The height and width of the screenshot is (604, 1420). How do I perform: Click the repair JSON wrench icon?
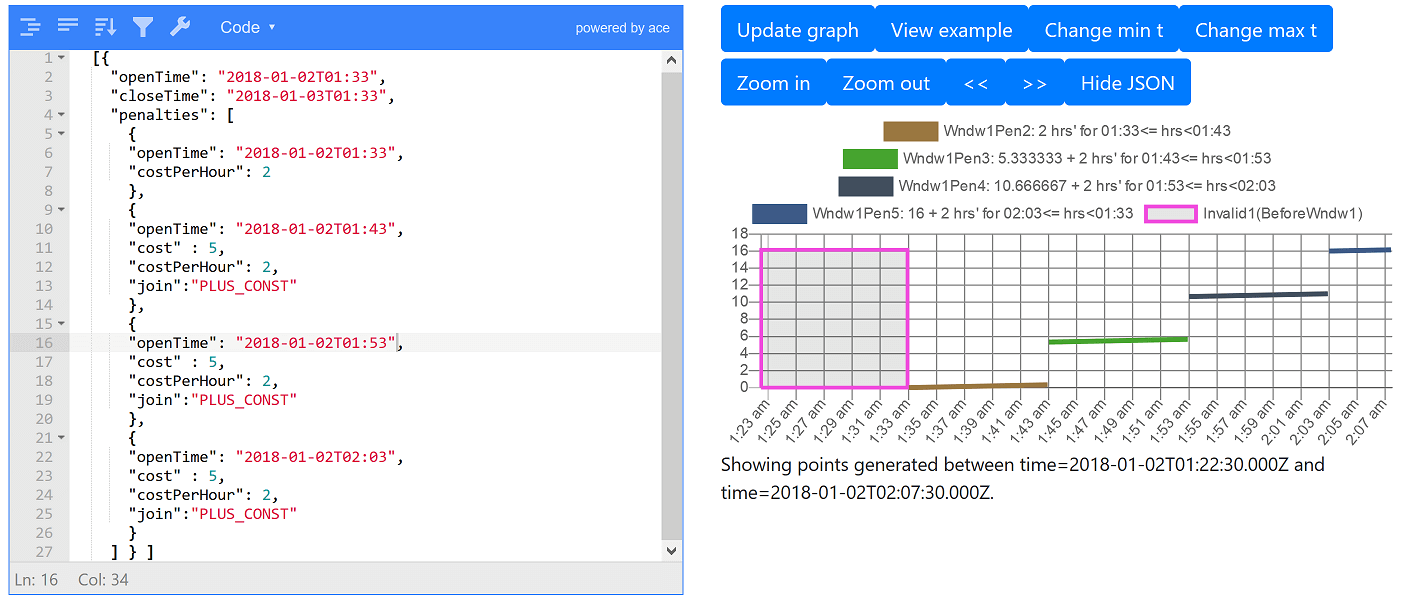click(x=180, y=27)
